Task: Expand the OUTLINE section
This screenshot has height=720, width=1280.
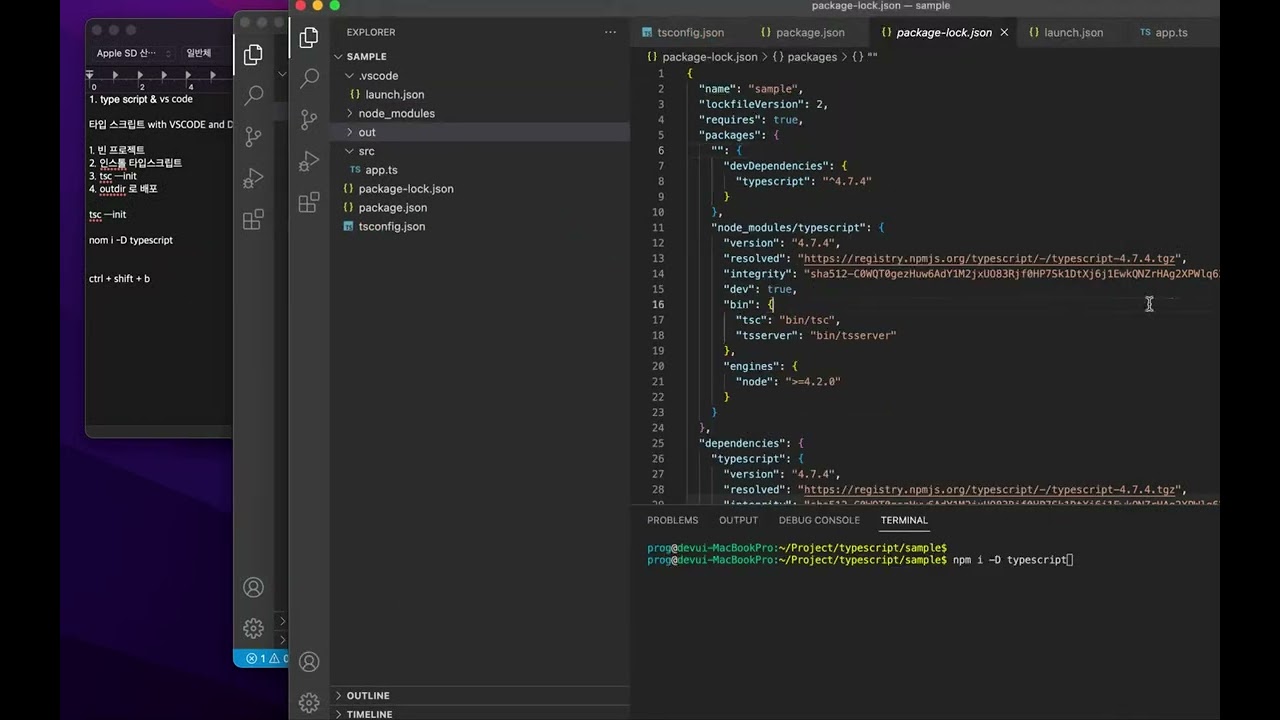Action: click(368, 695)
